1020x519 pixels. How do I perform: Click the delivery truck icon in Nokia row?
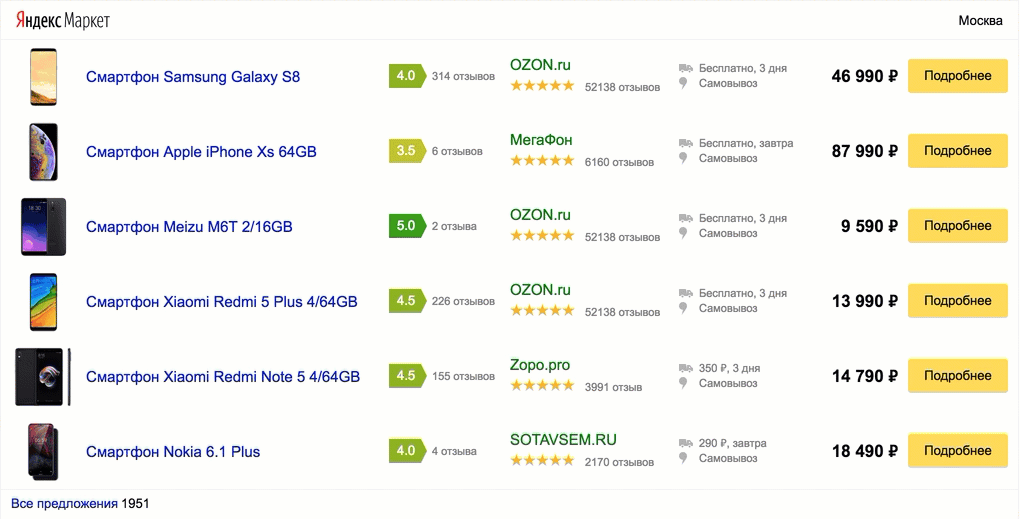tap(685, 443)
